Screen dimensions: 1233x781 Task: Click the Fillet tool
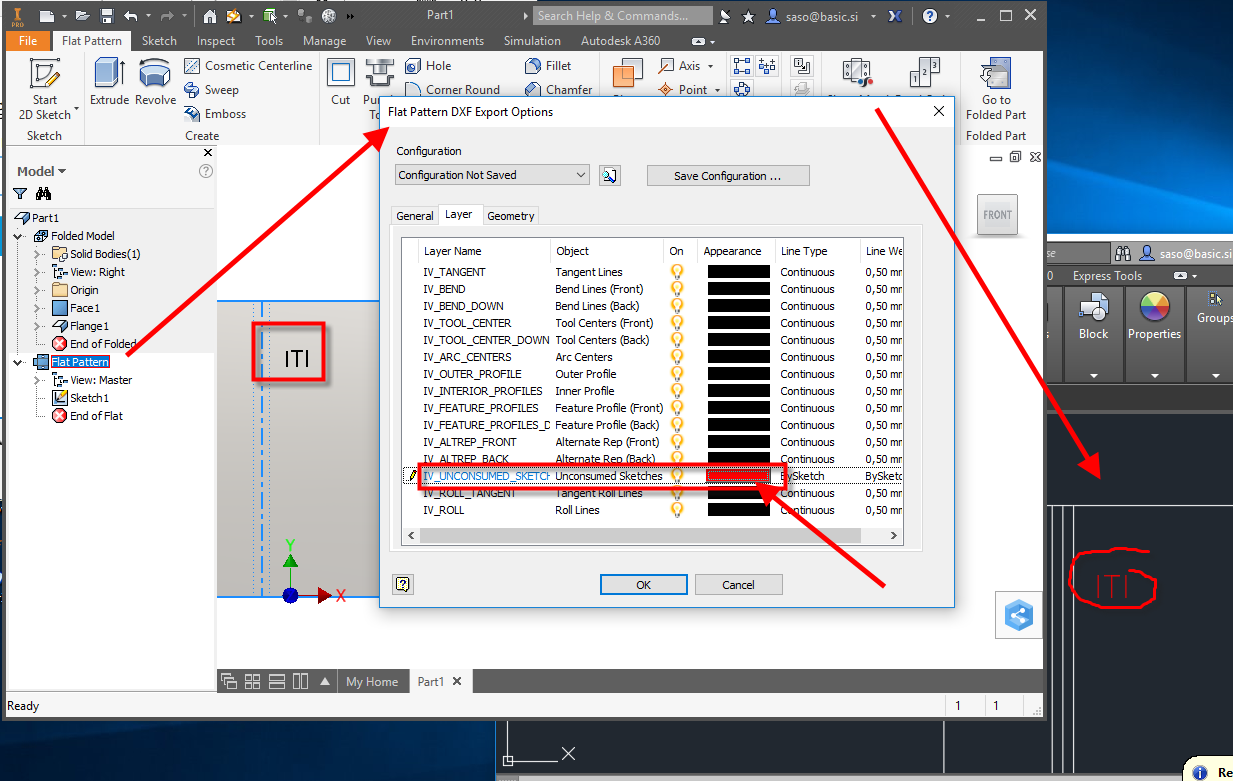548,66
